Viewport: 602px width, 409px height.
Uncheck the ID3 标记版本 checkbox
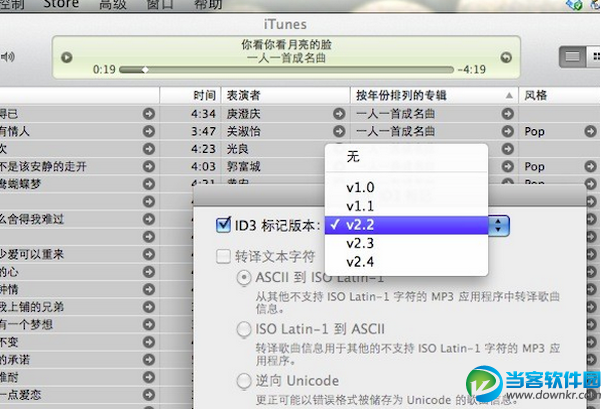[x=223, y=225]
